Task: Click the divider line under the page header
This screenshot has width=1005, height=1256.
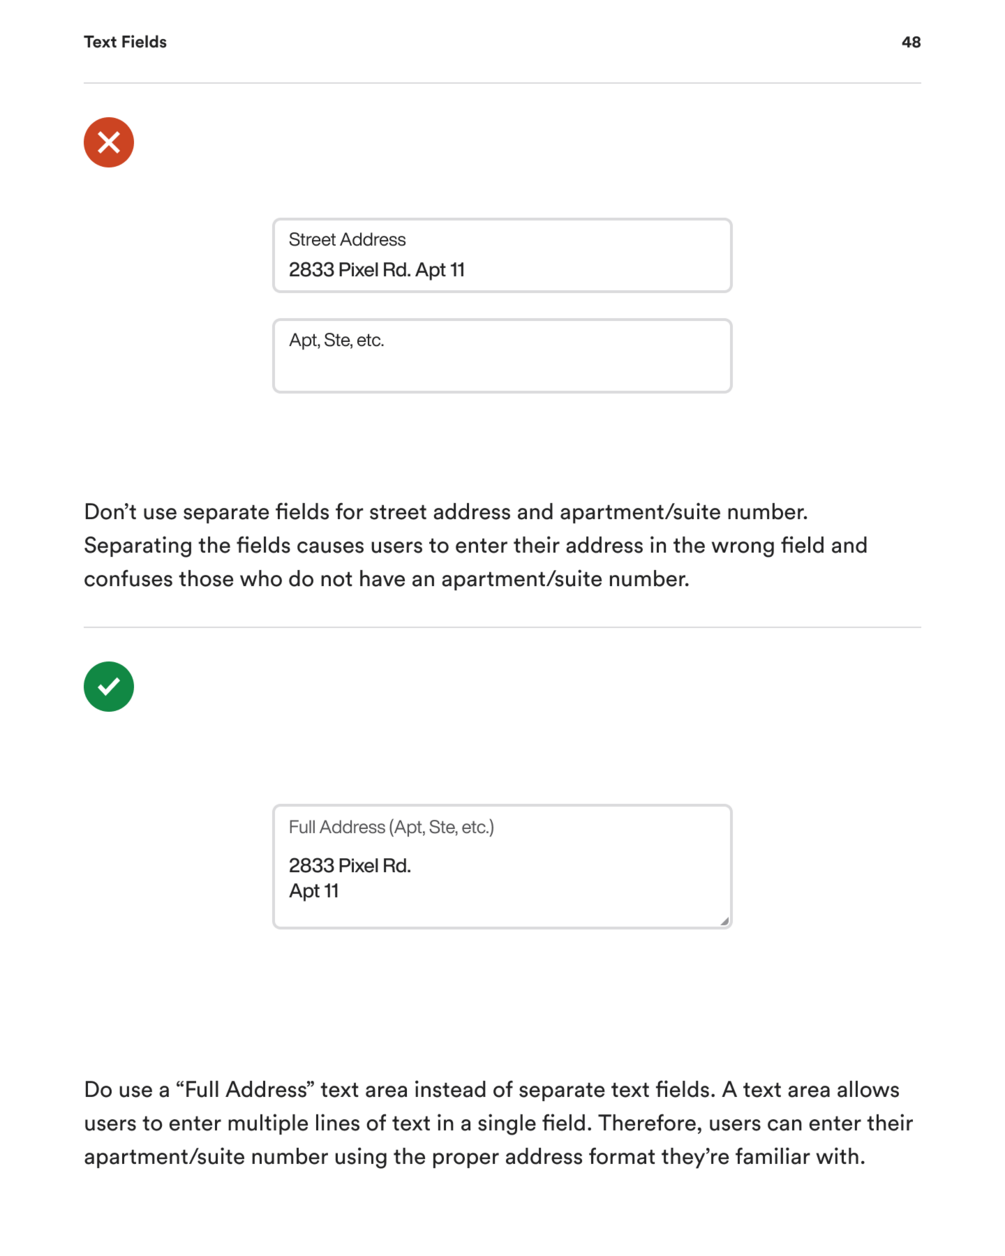Action: [502, 83]
